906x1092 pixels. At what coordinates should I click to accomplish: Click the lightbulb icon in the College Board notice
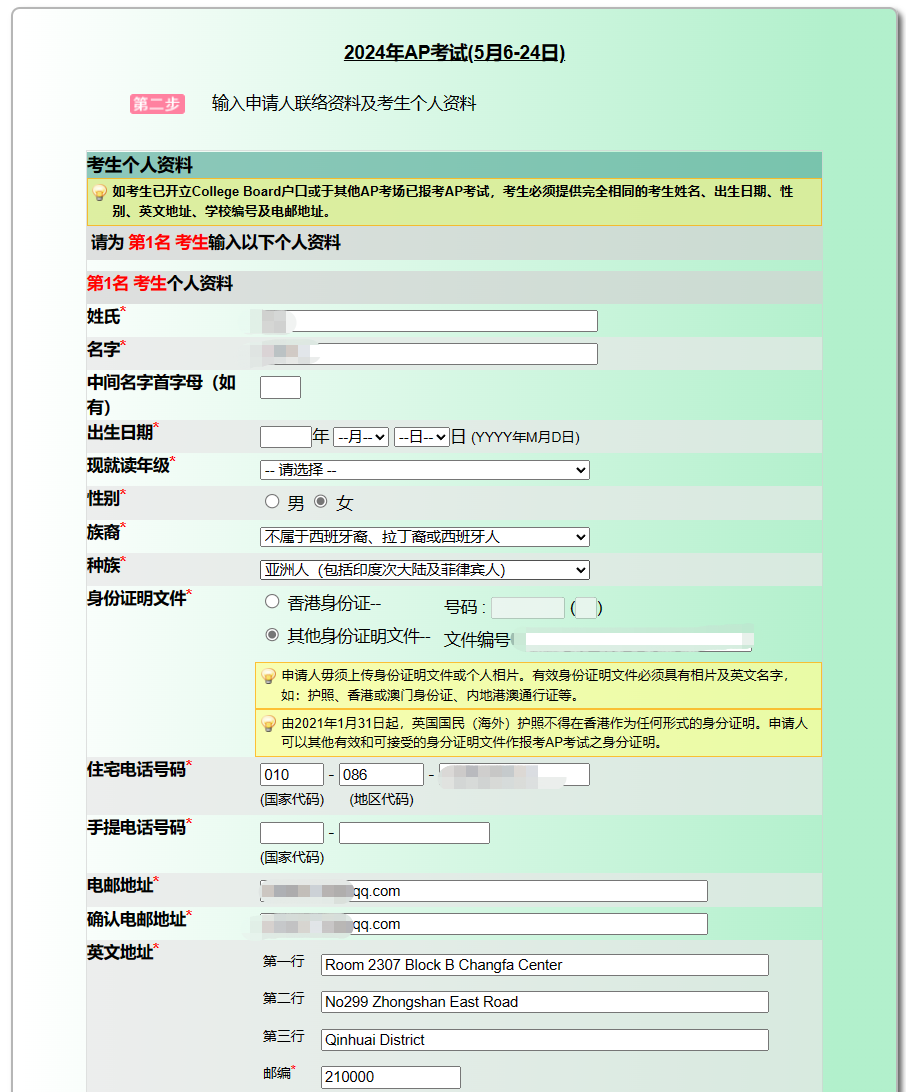tap(100, 192)
